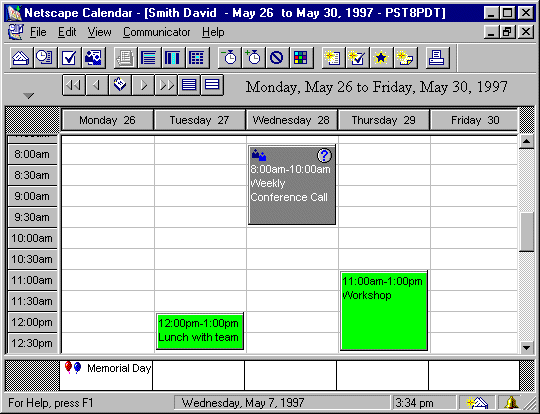540x414 pixels.
Task: Click the color palette grid icon
Action: pos(301,58)
